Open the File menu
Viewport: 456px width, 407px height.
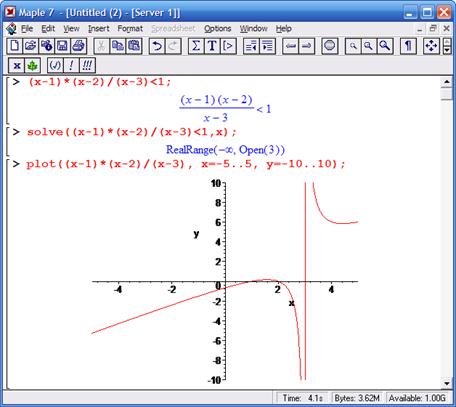click(x=27, y=29)
